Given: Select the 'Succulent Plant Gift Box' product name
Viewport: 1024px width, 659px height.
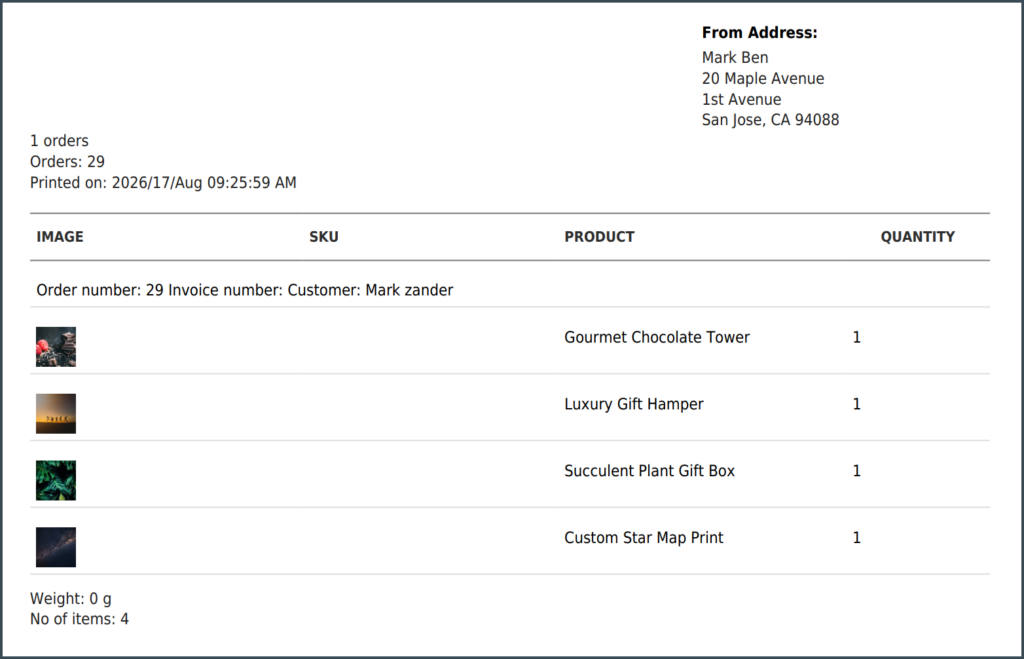Looking at the screenshot, I should click(x=649, y=471).
